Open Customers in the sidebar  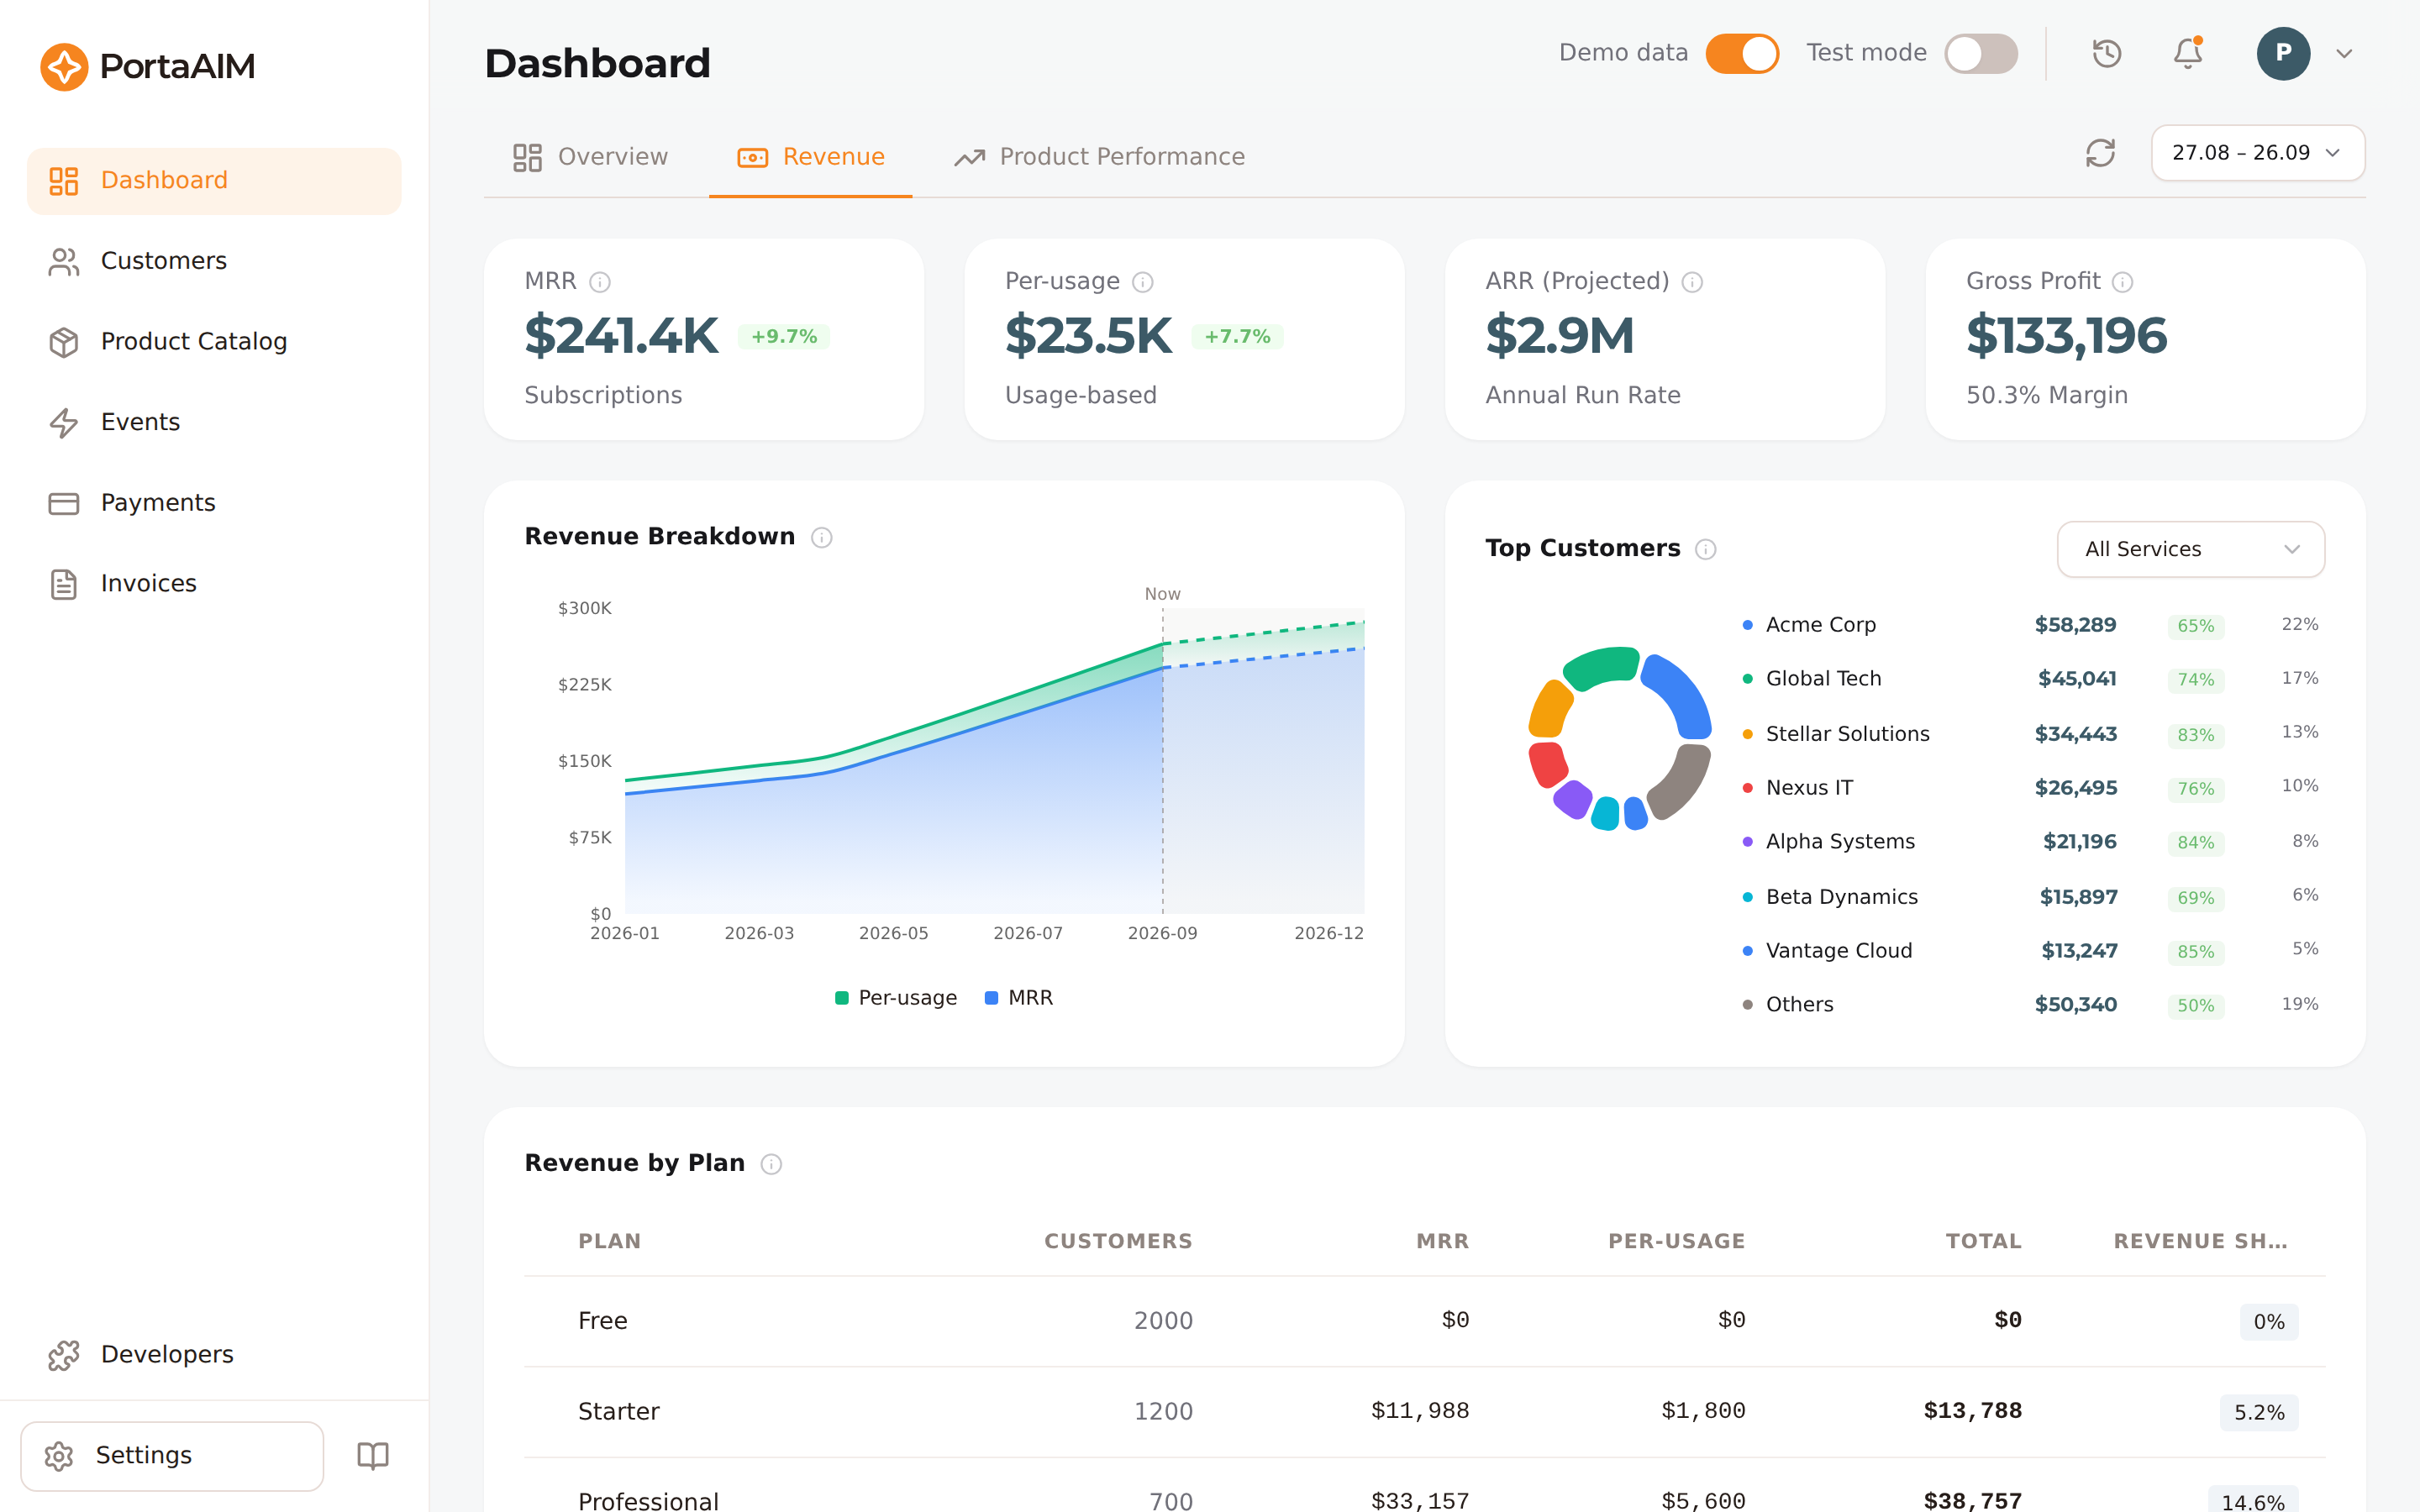coord(214,261)
